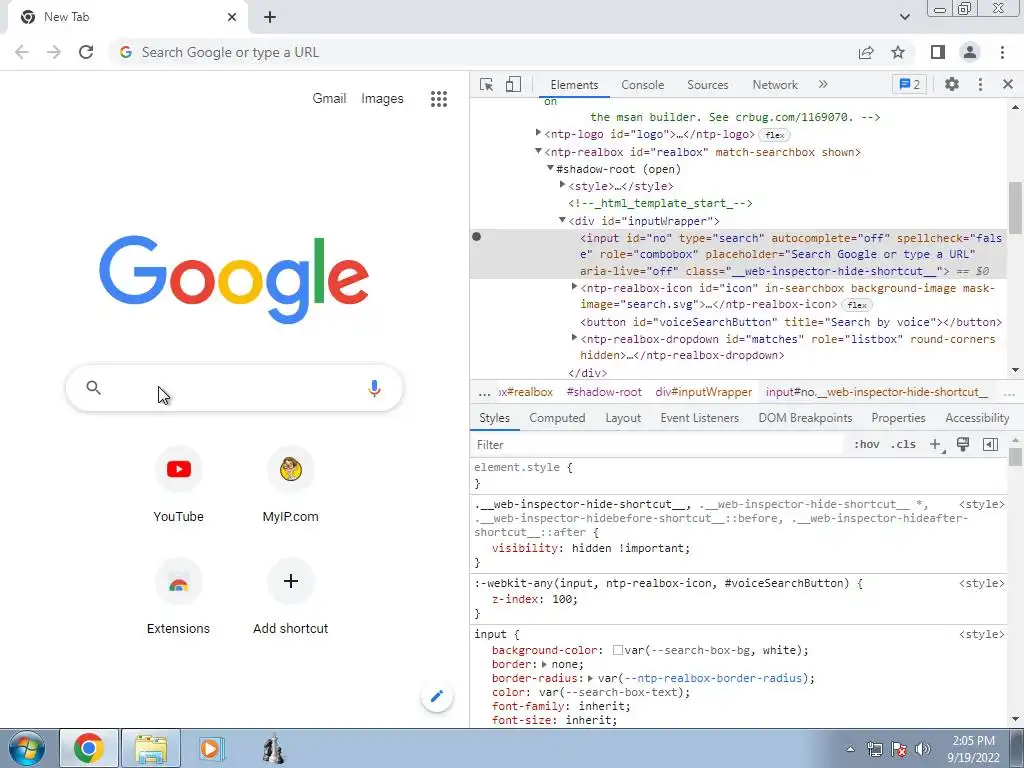Image resolution: width=1024 pixels, height=768 pixels.
Task: Expand the border shorthand property triangle
Action: (x=545, y=664)
